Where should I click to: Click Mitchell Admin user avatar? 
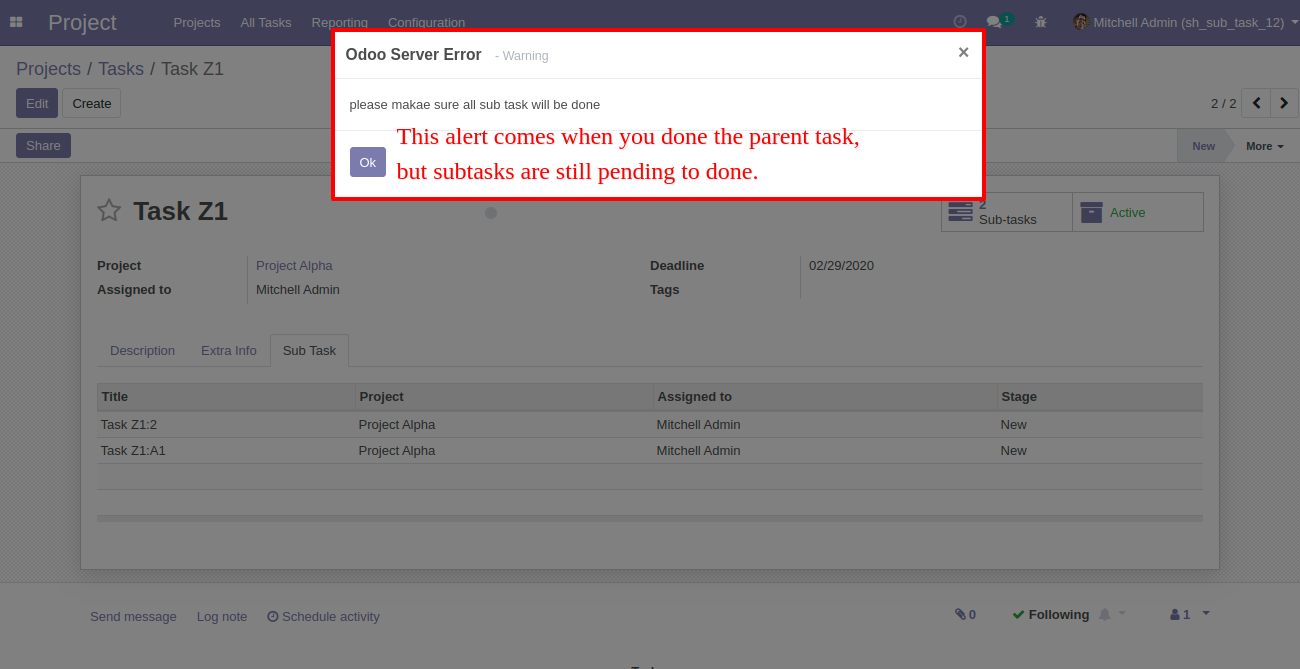(1081, 21)
